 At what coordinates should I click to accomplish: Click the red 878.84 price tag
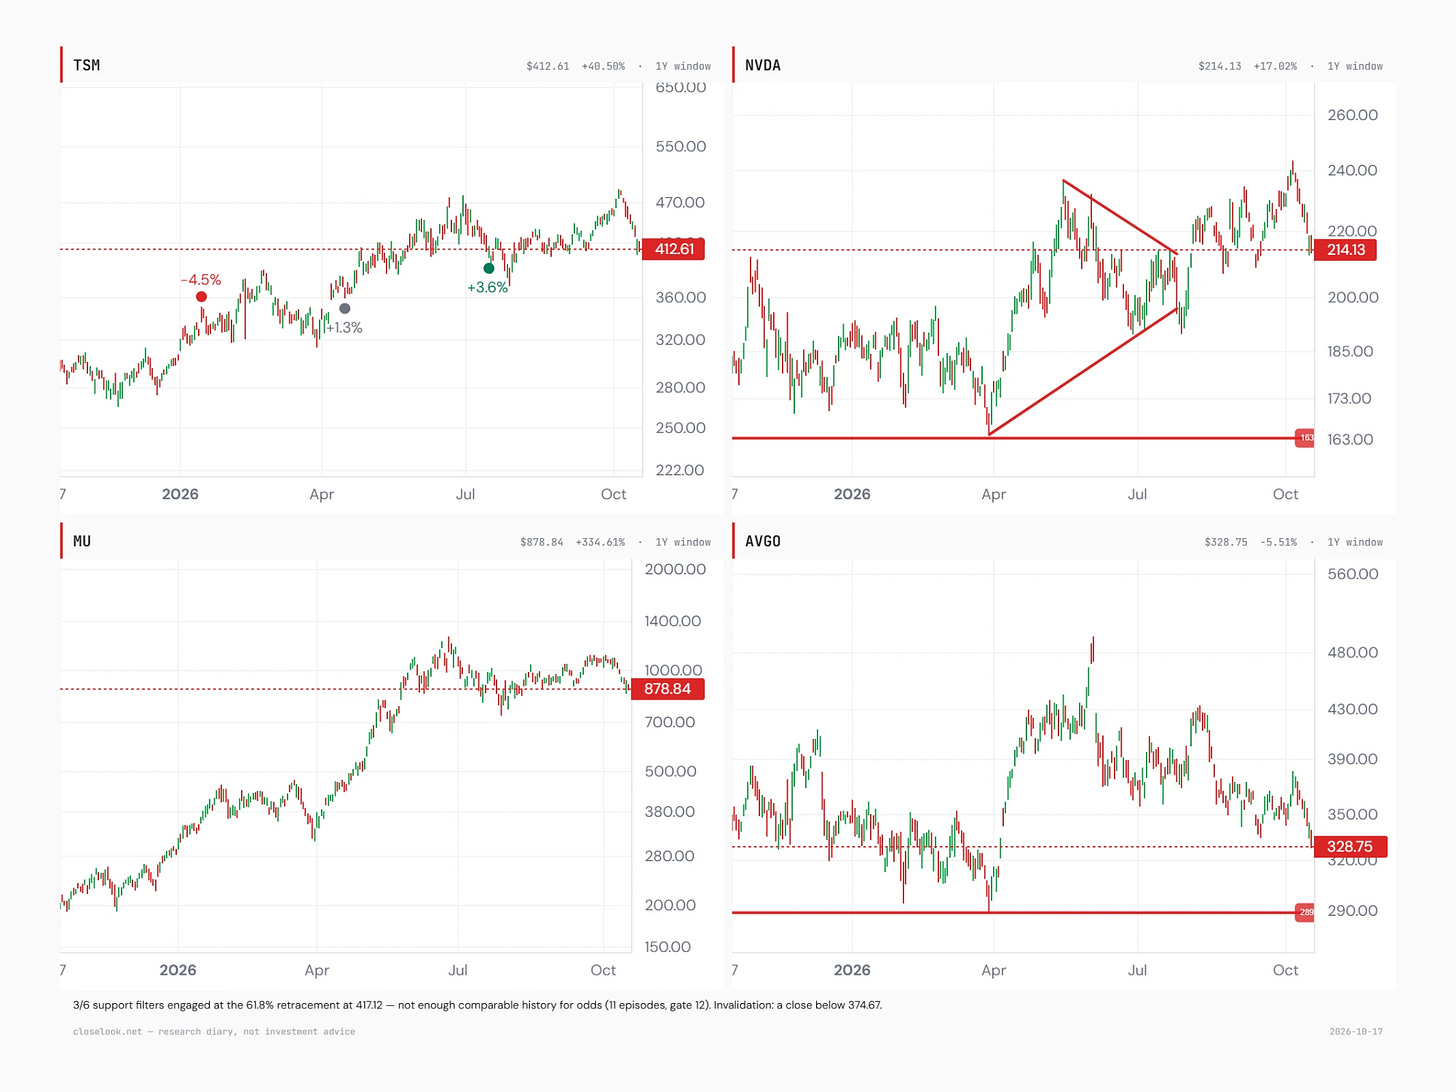(x=667, y=689)
